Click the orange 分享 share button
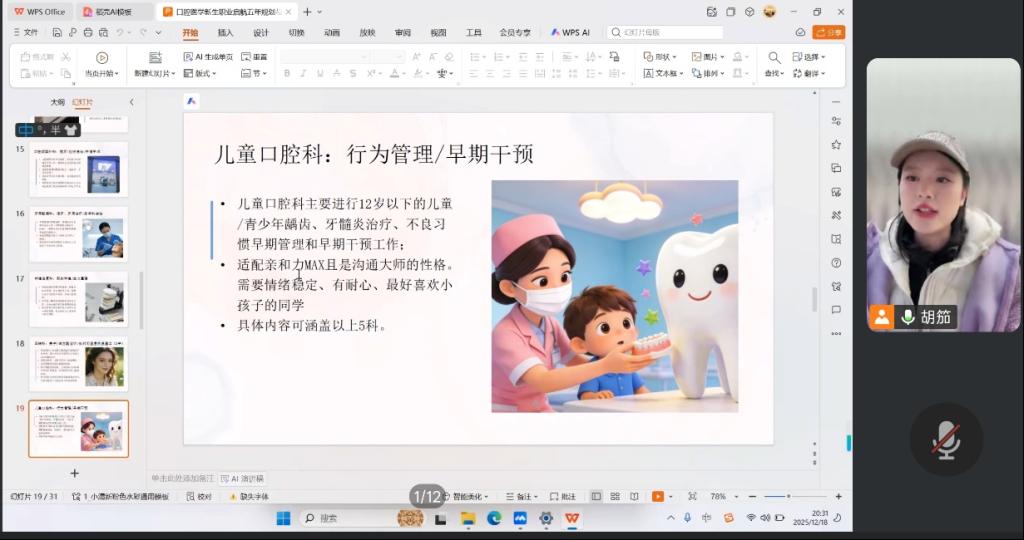This screenshot has height=540, width=1024. pos(828,32)
